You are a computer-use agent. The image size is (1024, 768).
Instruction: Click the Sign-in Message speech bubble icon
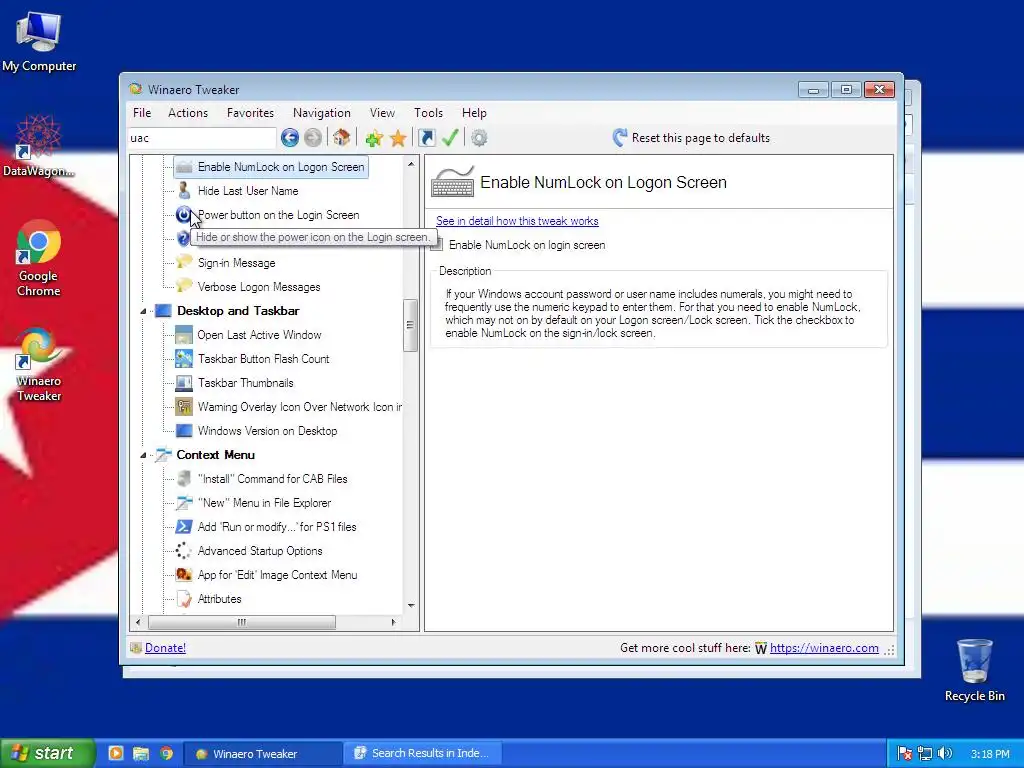coord(184,263)
